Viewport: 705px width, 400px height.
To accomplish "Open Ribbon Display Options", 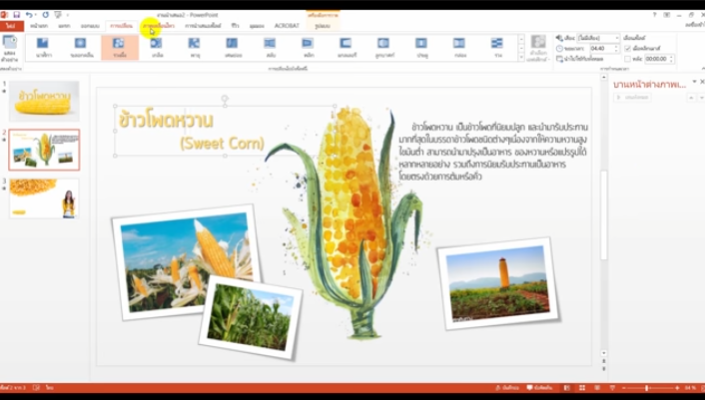I will pos(667,15).
